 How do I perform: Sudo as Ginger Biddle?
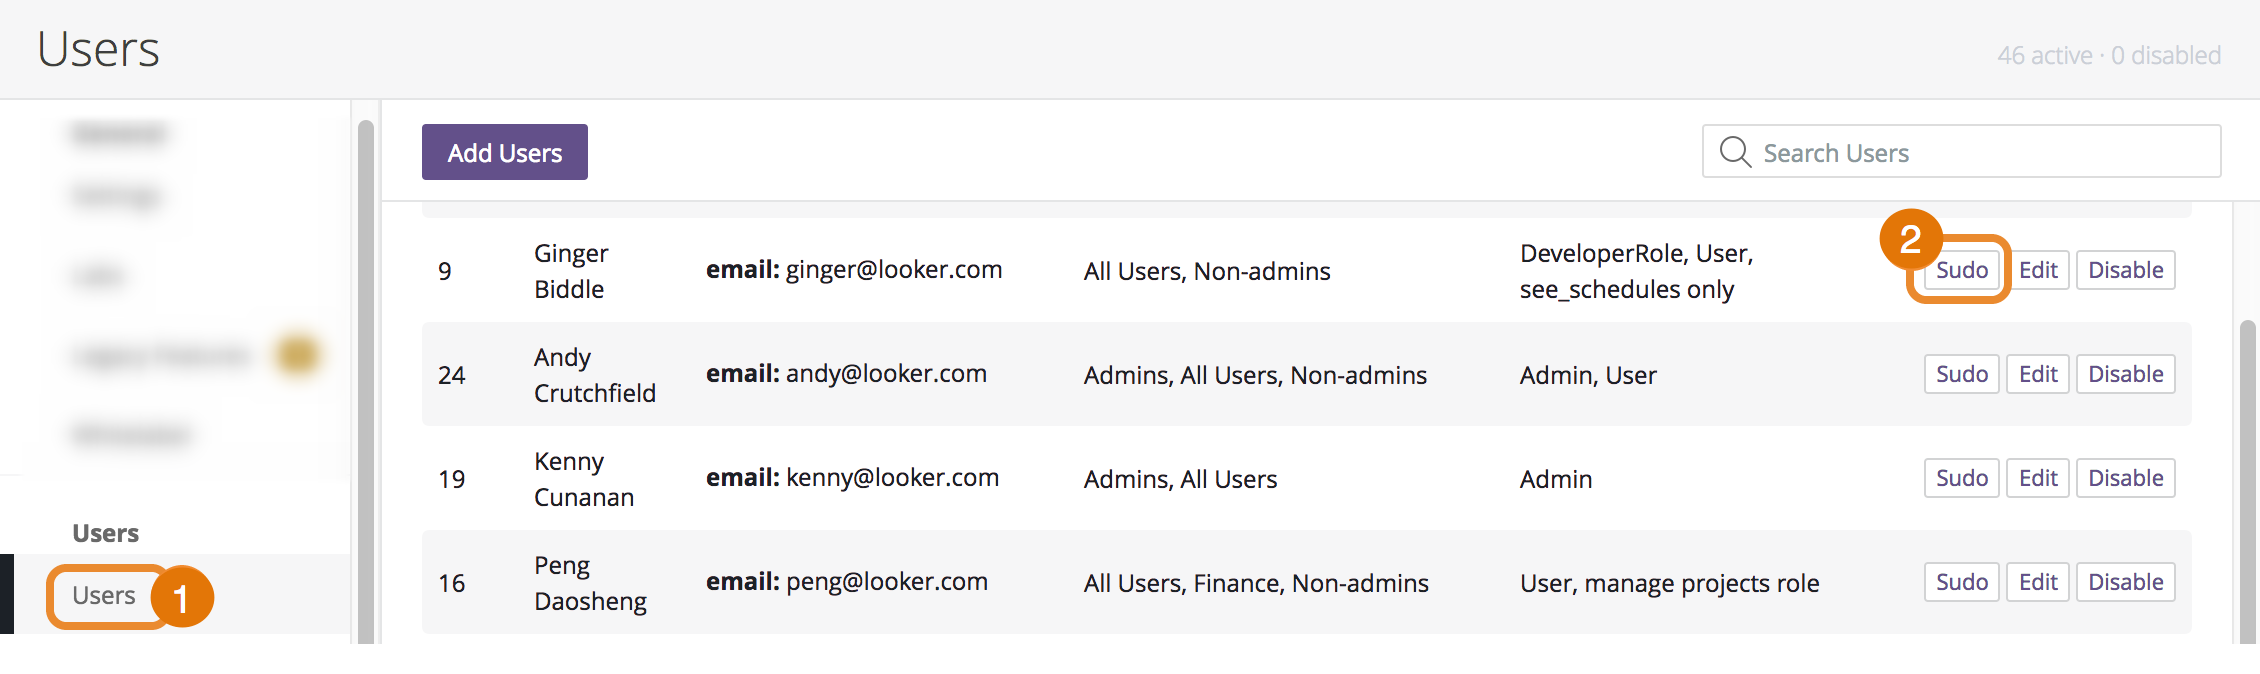pyautogui.click(x=1961, y=270)
